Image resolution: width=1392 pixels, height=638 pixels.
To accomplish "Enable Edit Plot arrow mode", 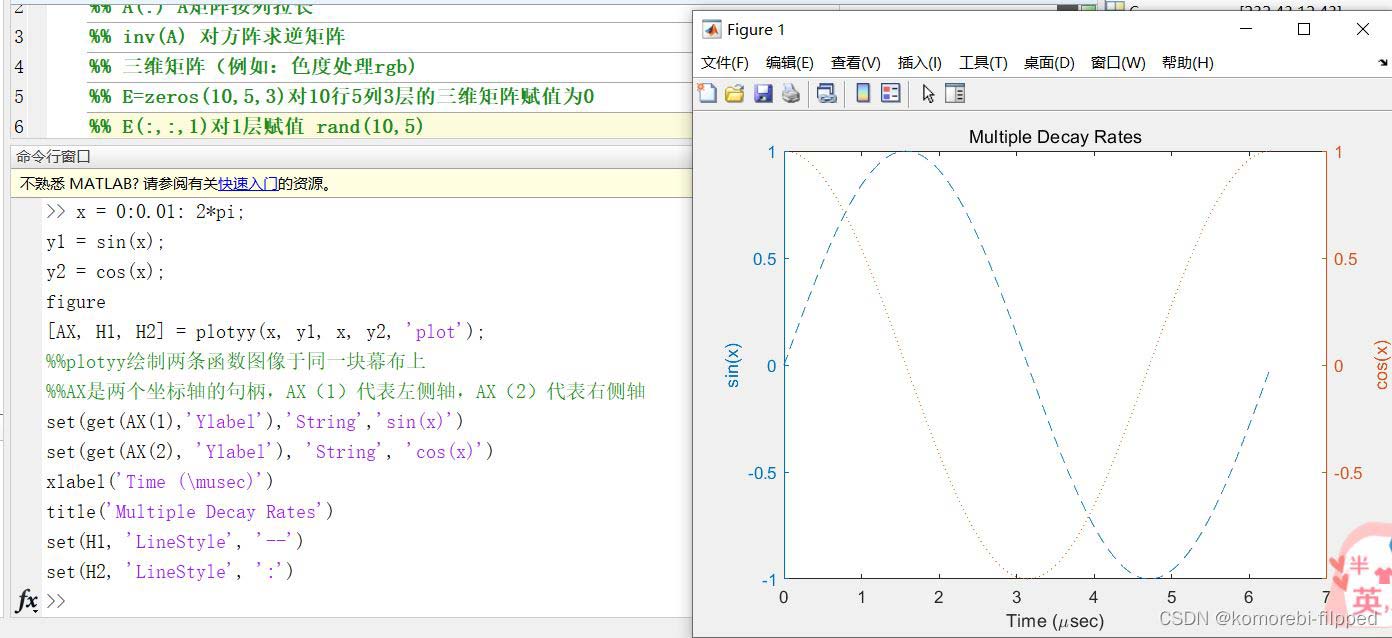I will click(x=928, y=94).
